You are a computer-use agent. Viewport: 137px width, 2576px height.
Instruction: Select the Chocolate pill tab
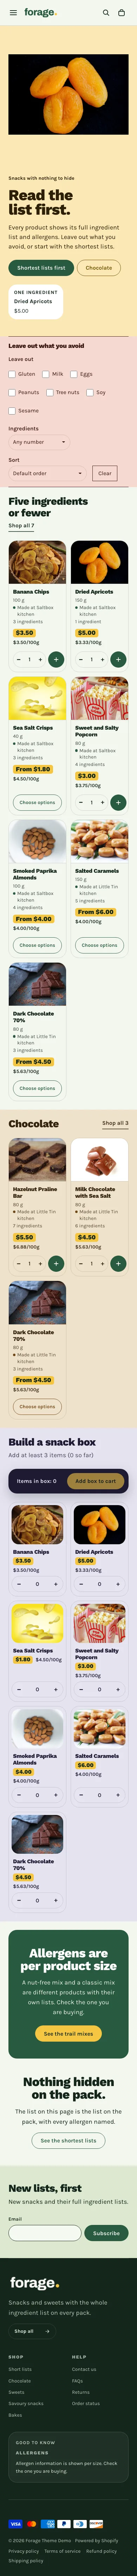point(99,268)
